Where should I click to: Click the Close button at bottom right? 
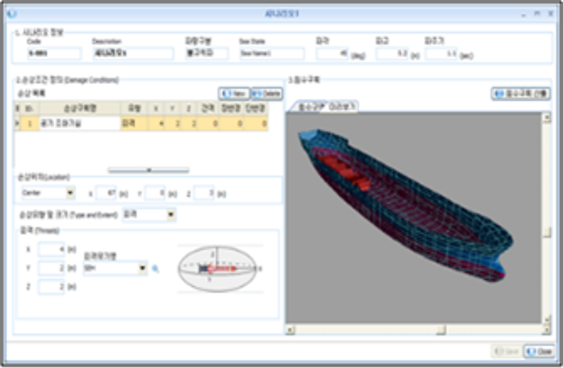539,351
